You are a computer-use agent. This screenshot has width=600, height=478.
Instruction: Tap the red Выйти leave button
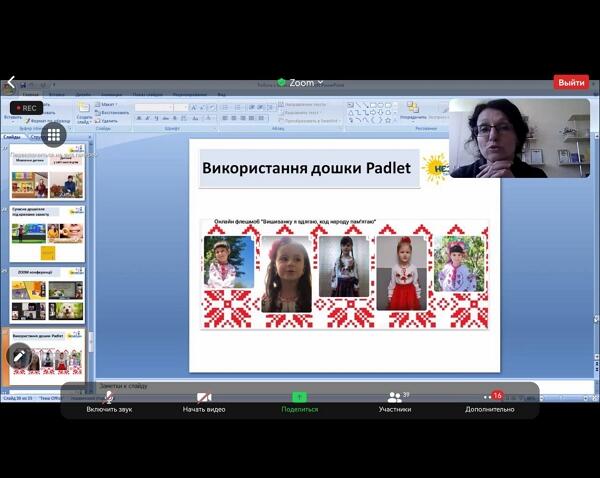pyautogui.click(x=571, y=83)
